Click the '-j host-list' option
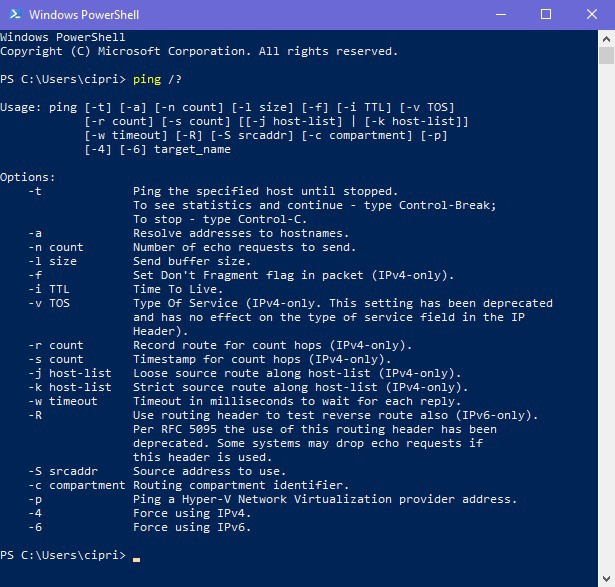Viewport: 615px width, 587px height. 70,373
